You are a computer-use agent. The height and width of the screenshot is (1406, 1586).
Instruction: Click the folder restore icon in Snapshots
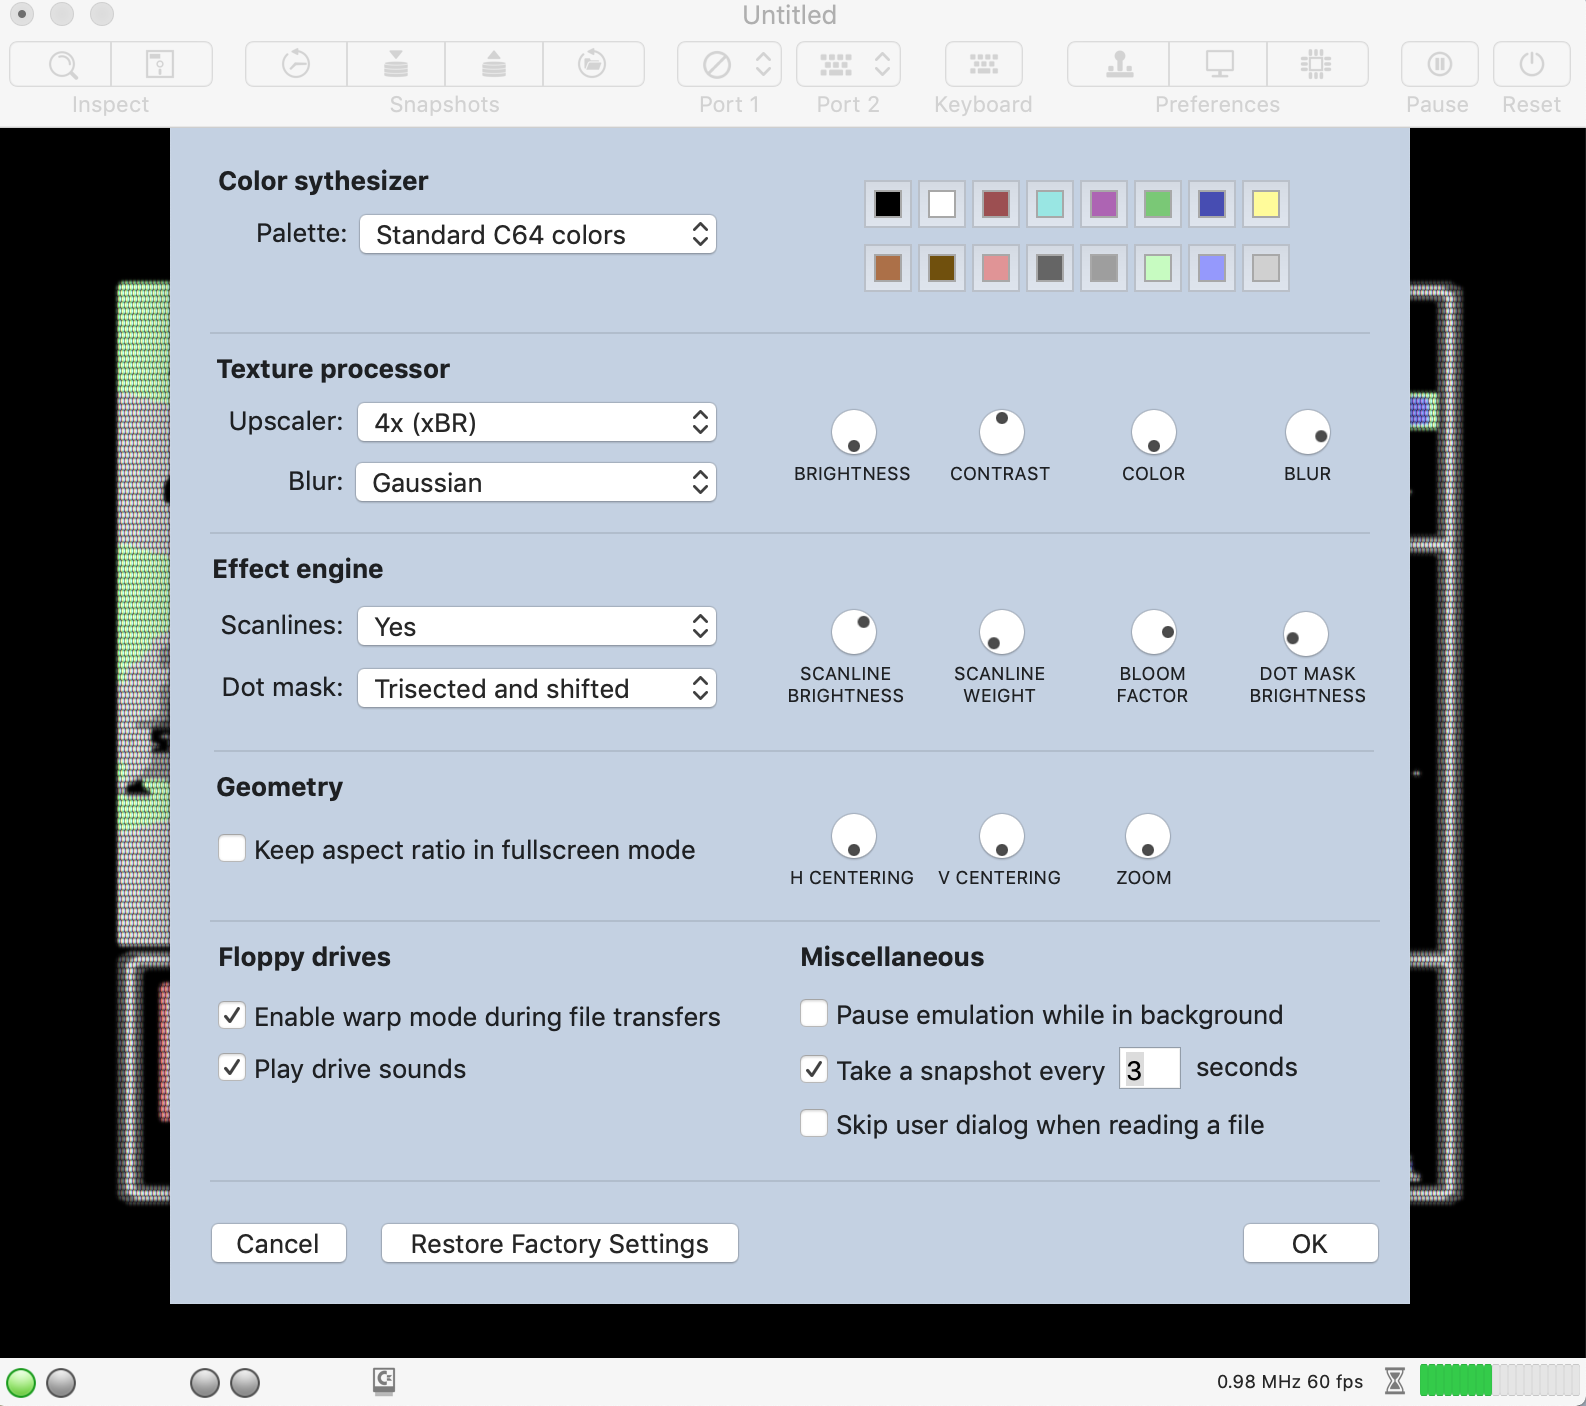point(593,65)
